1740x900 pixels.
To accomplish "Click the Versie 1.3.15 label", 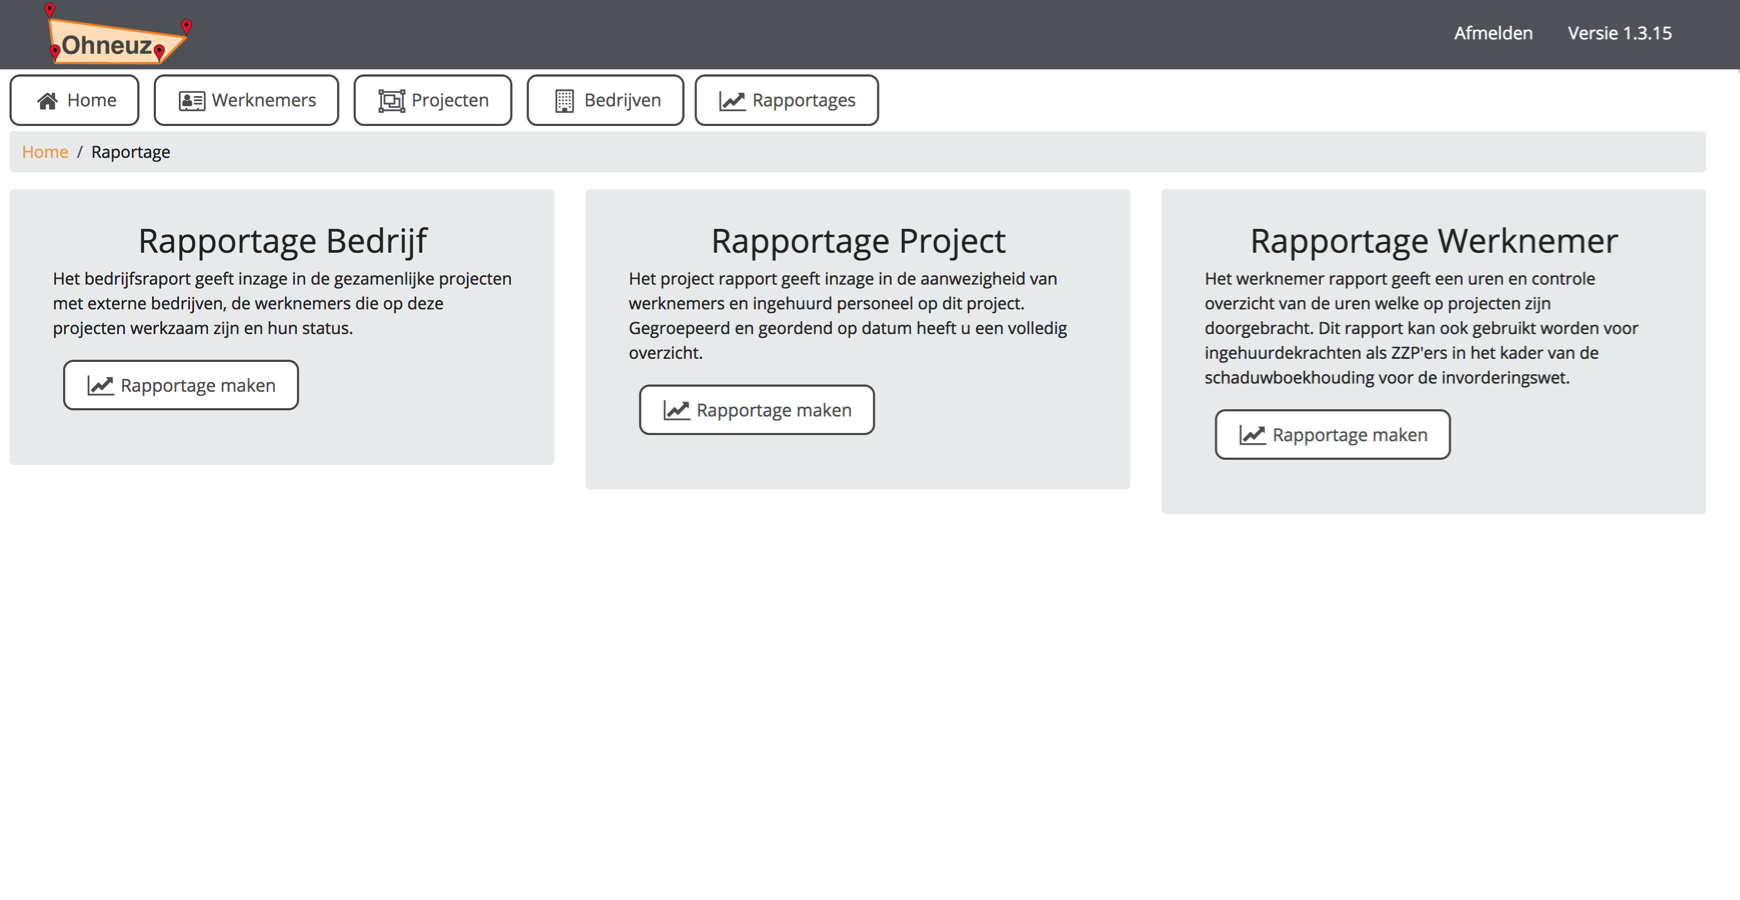I will click(1620, 33).
